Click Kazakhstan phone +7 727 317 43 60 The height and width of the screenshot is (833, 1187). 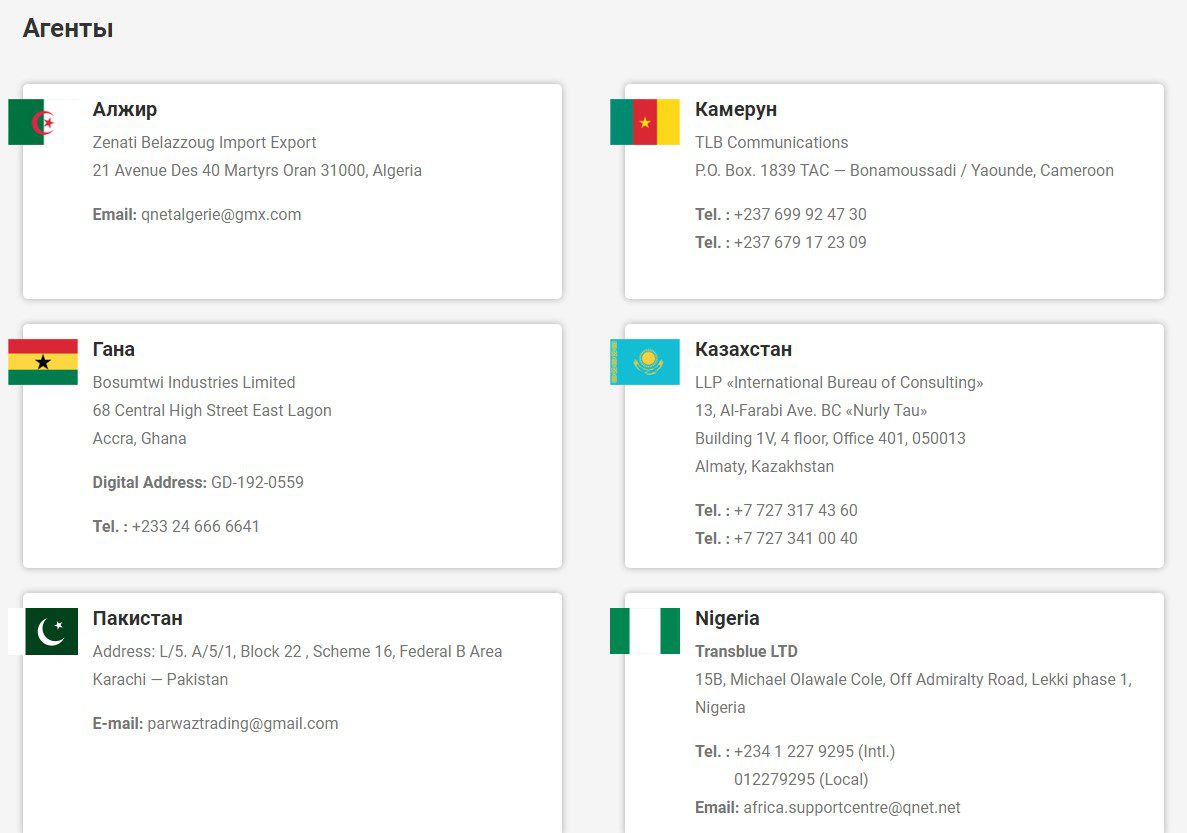tap(795, 510)
